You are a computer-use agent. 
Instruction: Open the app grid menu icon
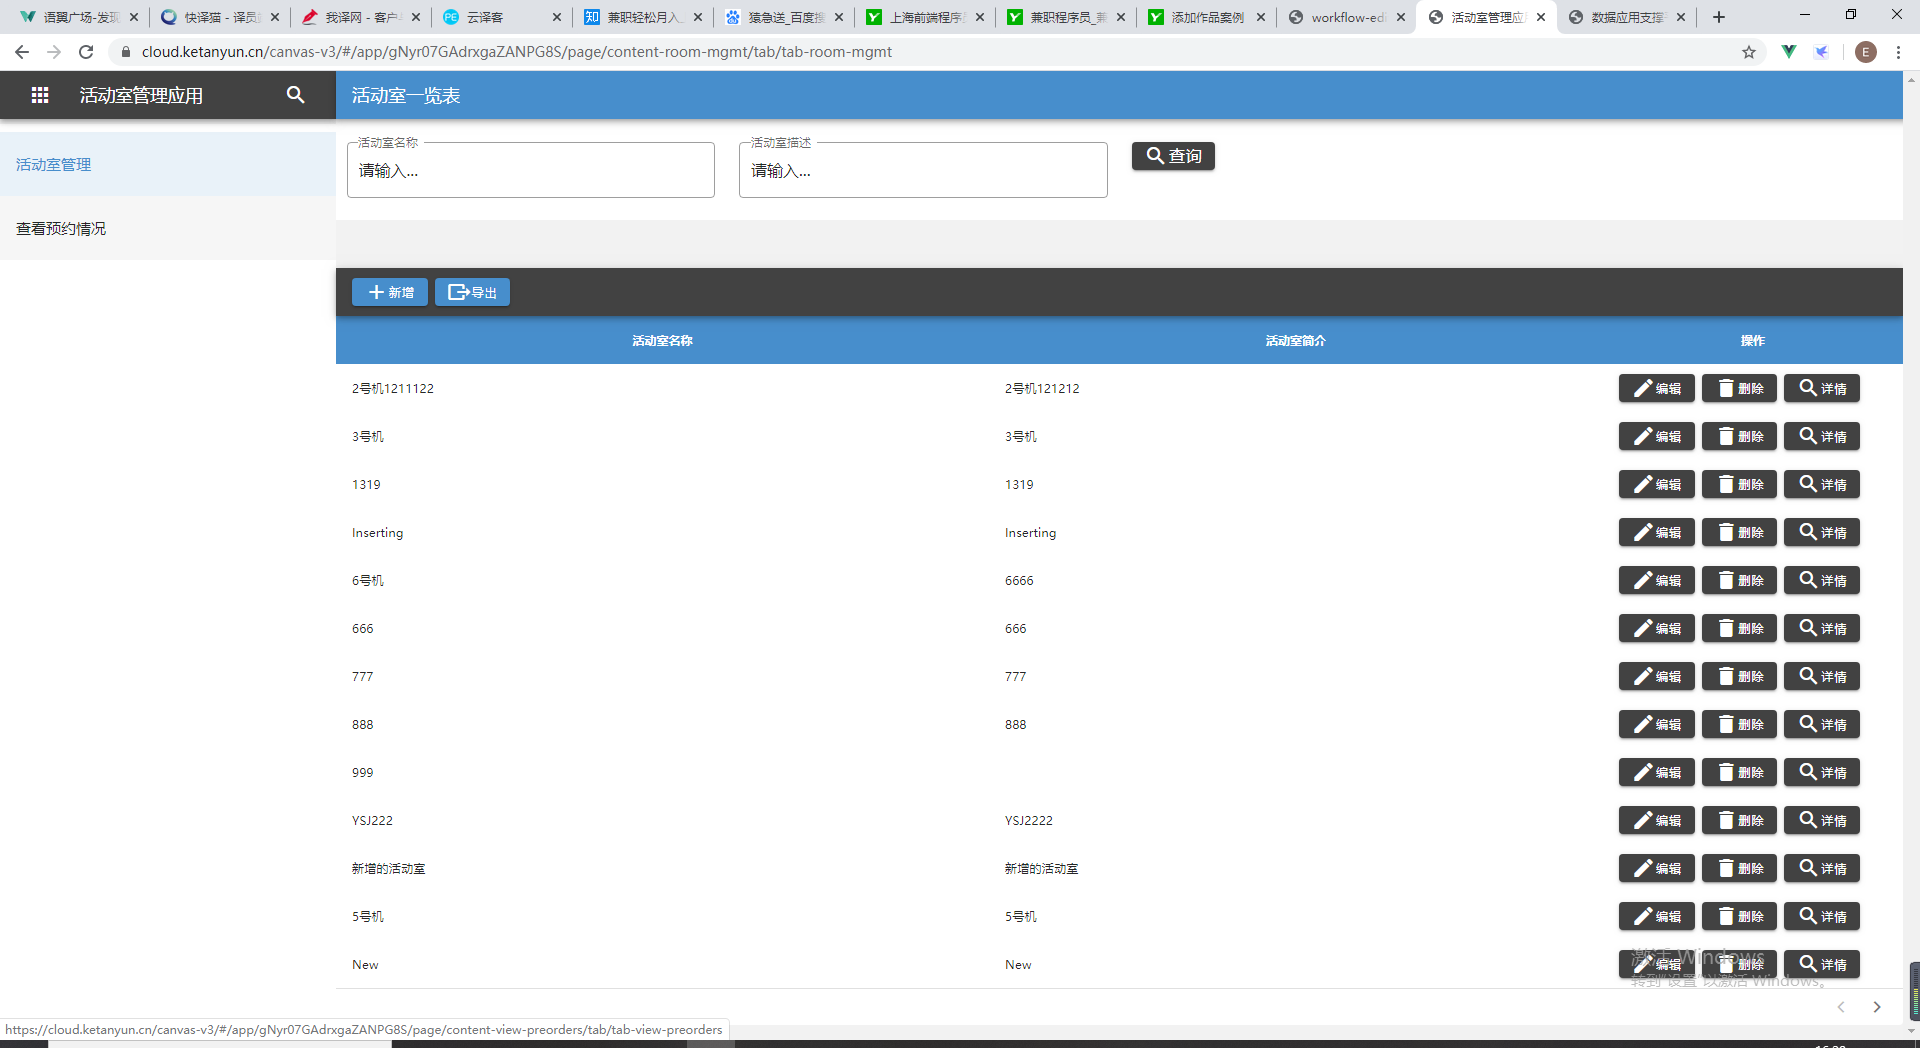[40, 95]
